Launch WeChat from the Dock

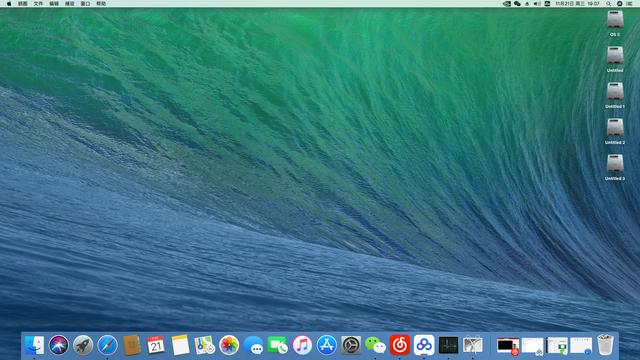point(375,345)
